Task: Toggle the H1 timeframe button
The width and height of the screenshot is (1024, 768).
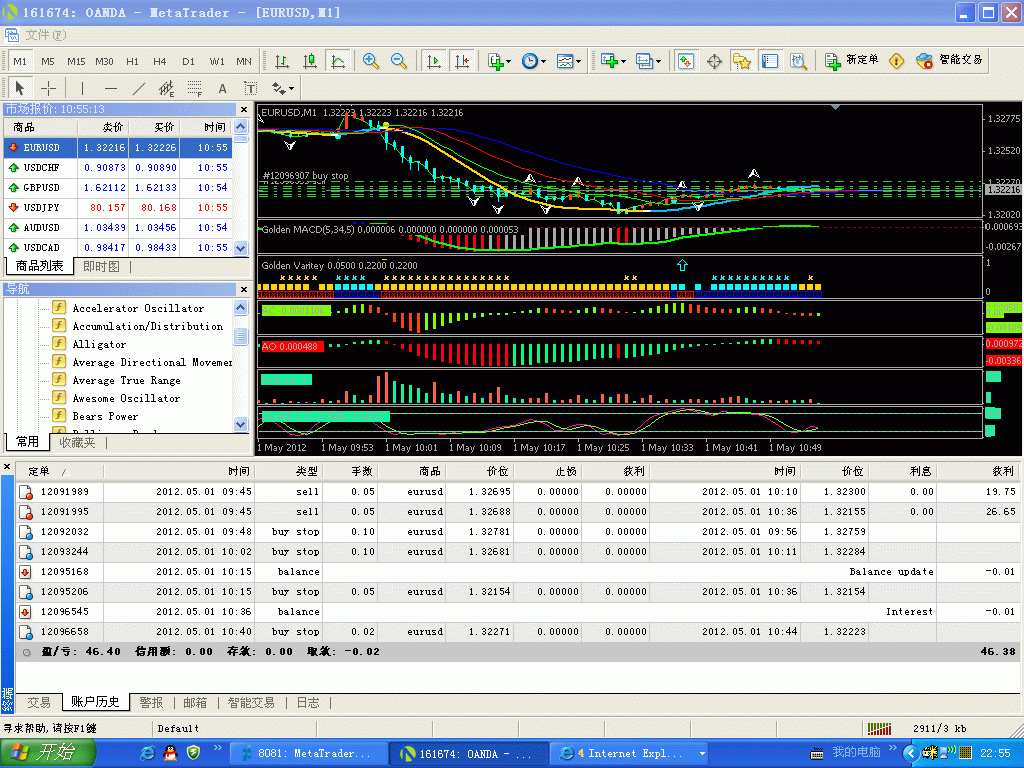Action: tap(132, 61)
